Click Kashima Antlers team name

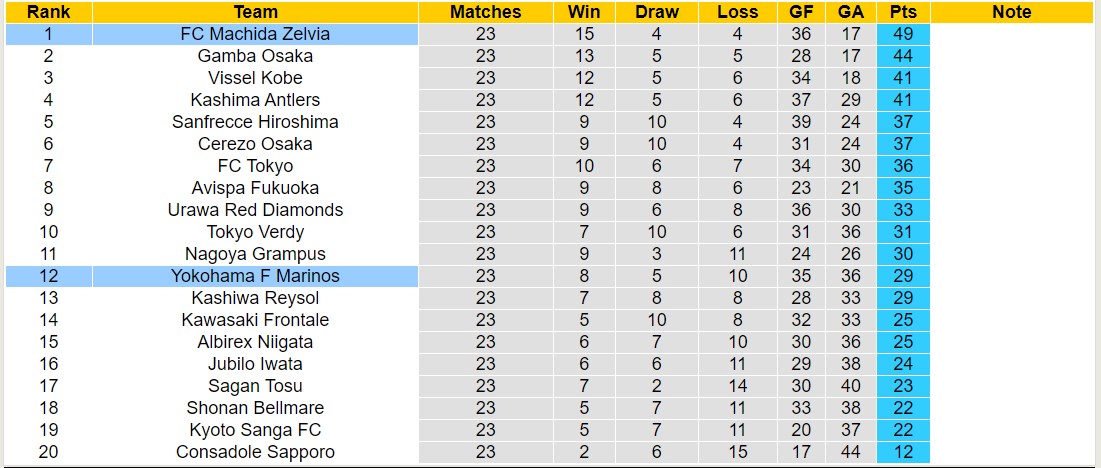click(x=255, y=100)
